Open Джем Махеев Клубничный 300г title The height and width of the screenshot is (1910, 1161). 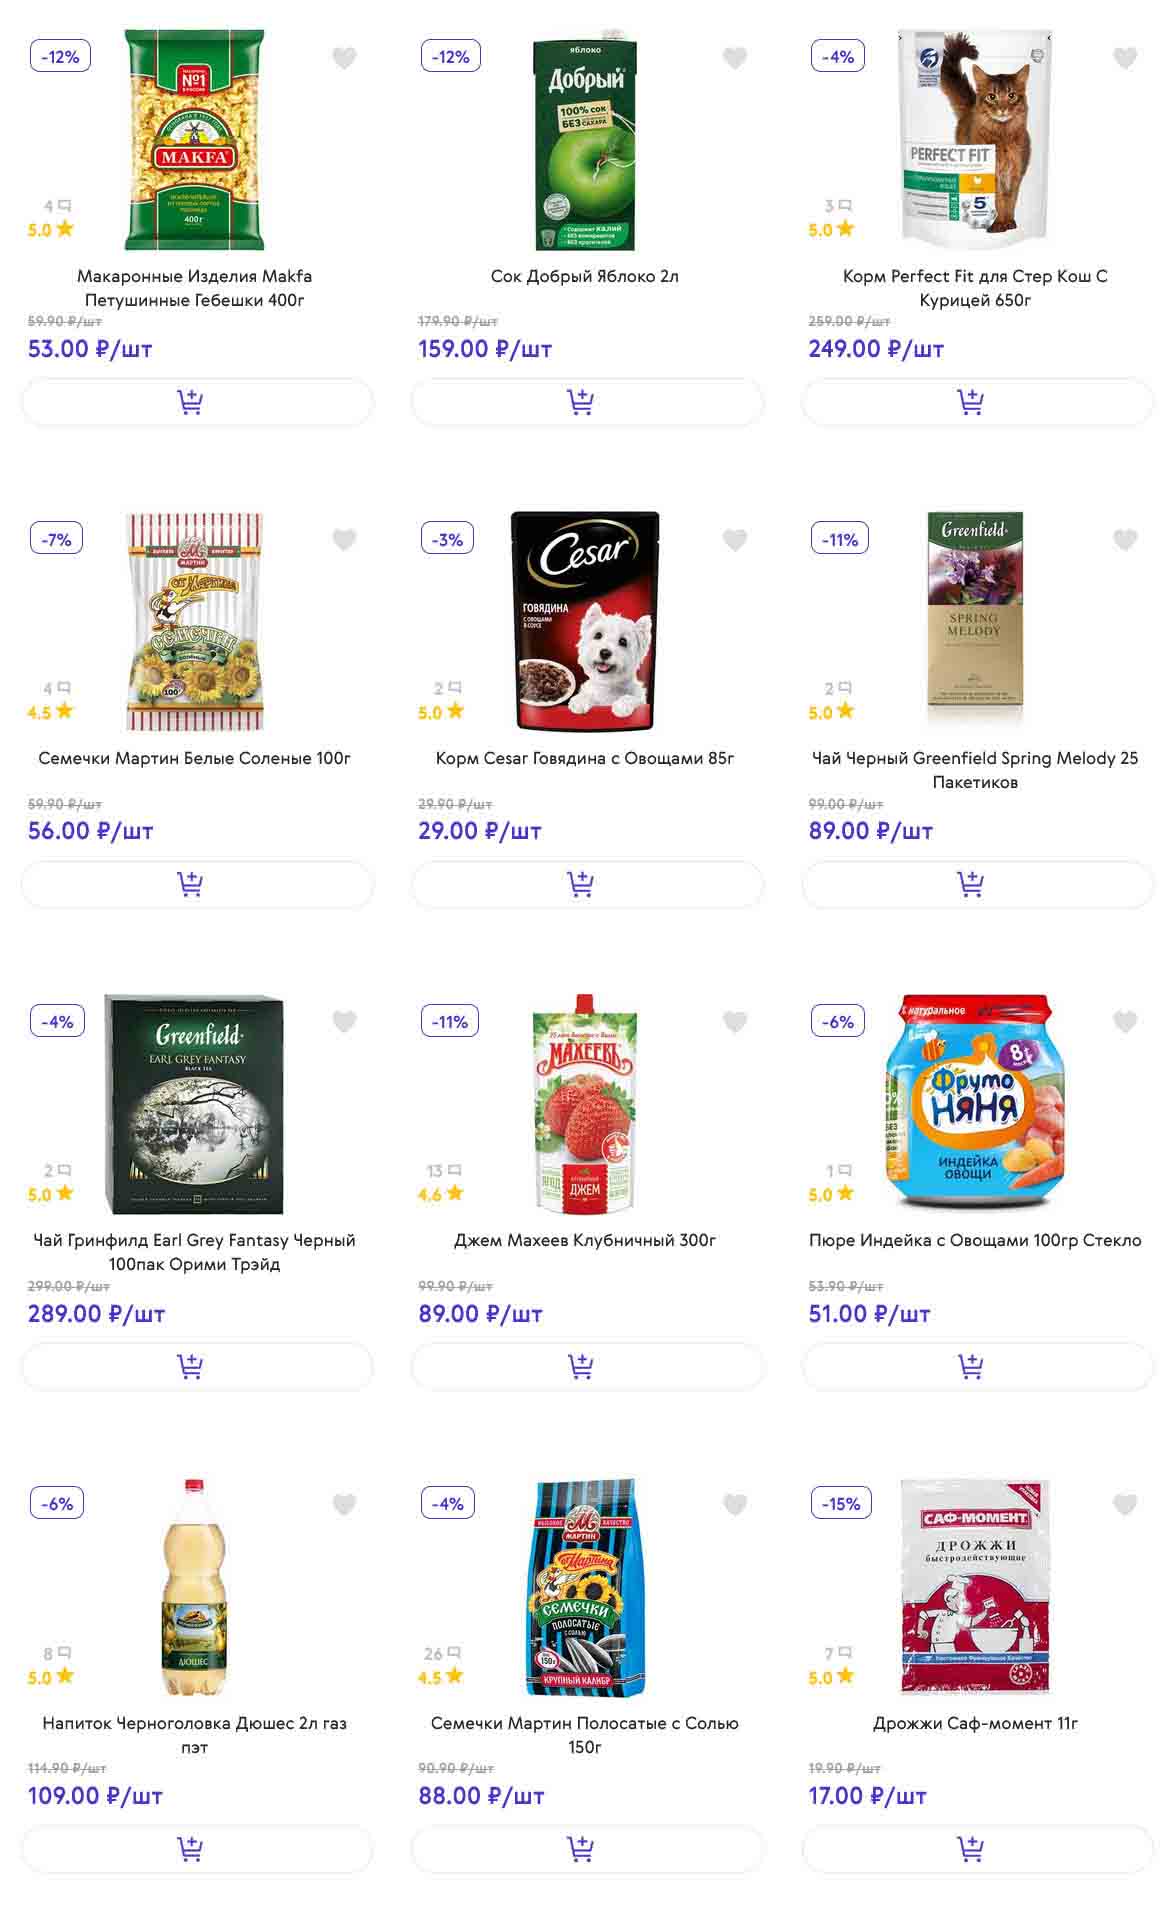point(585,1240)
